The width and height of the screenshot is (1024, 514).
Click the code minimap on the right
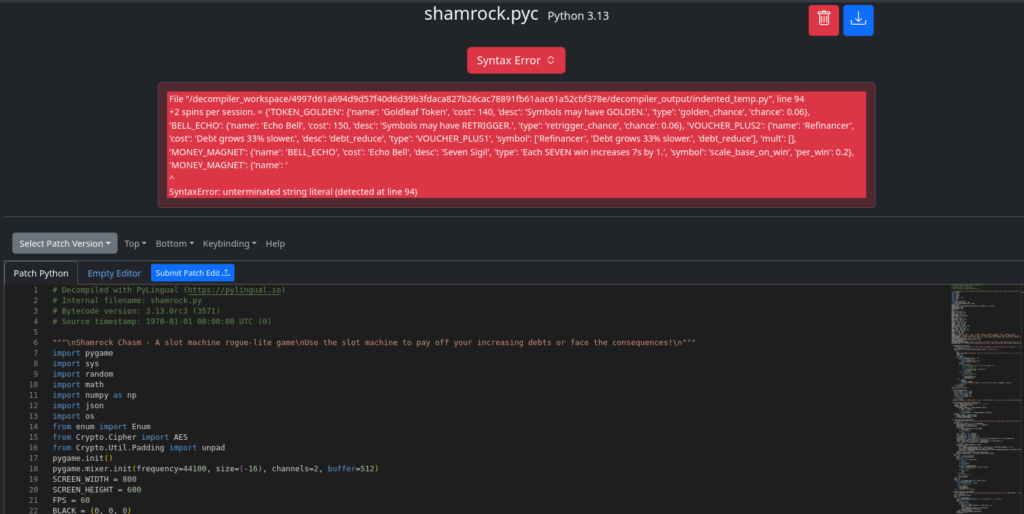[x=985, y=390]
